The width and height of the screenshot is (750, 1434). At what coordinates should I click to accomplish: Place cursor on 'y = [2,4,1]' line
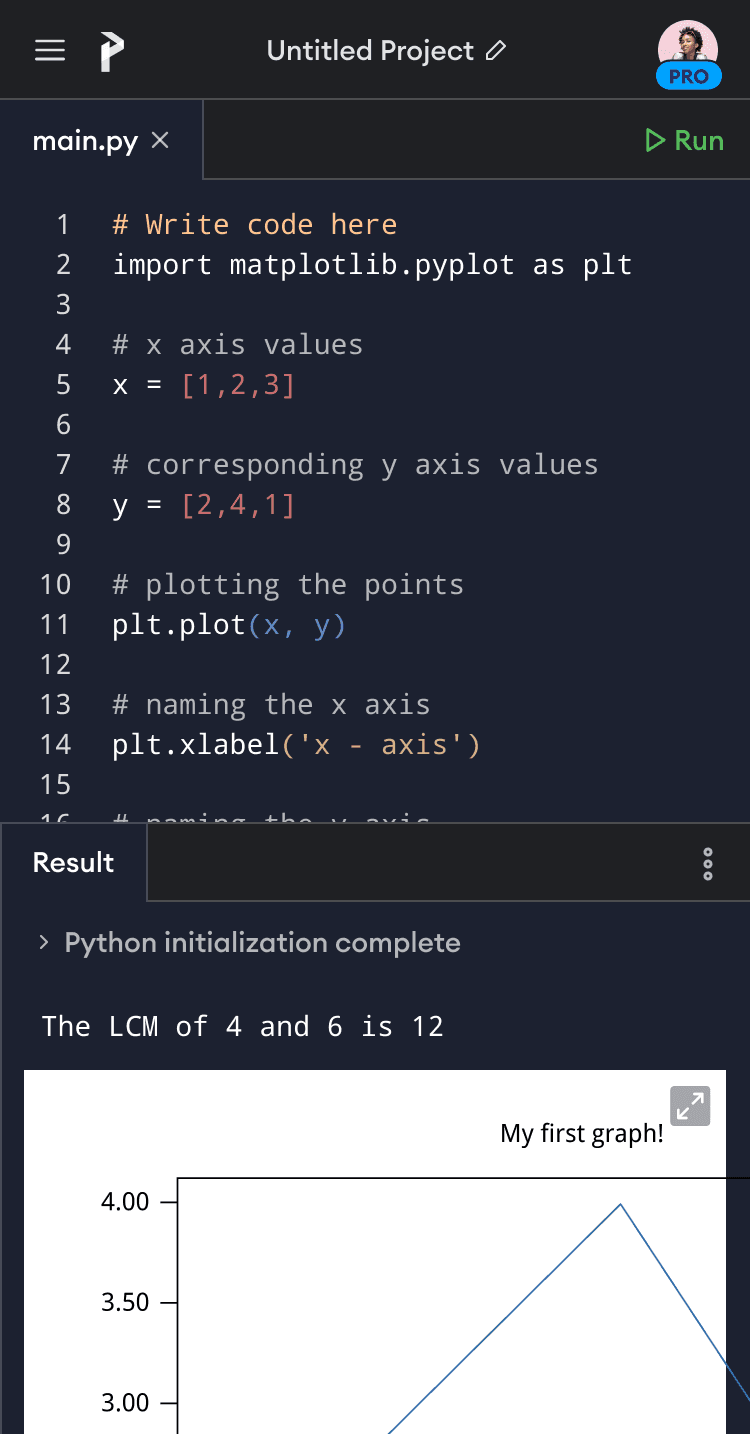204,504
